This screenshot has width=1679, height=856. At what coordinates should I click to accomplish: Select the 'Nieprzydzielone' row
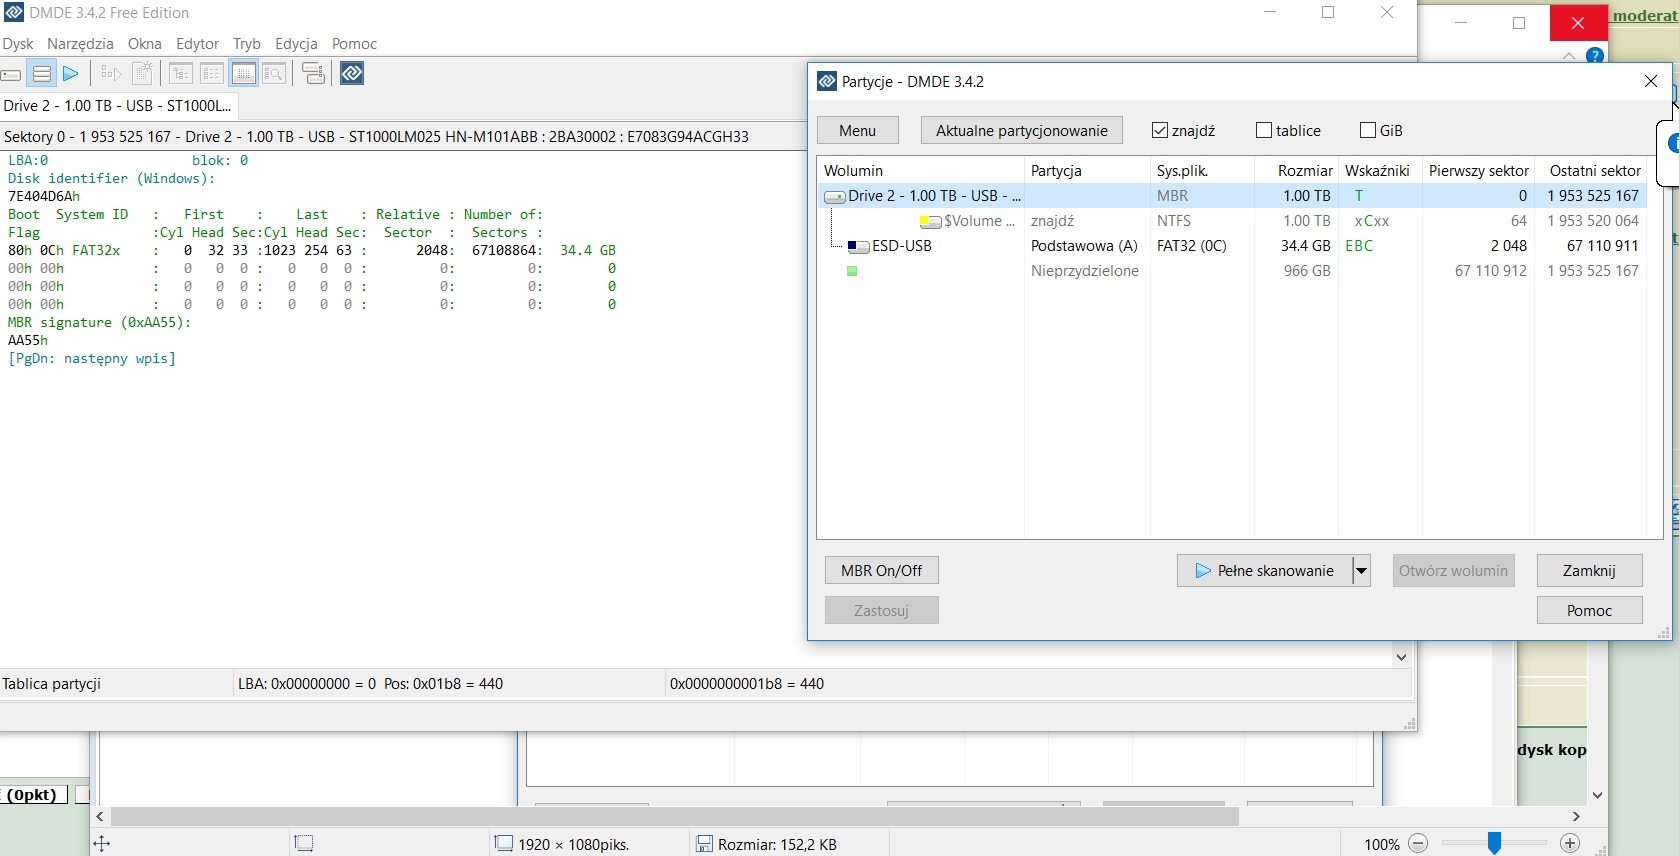click(1232, 271)
